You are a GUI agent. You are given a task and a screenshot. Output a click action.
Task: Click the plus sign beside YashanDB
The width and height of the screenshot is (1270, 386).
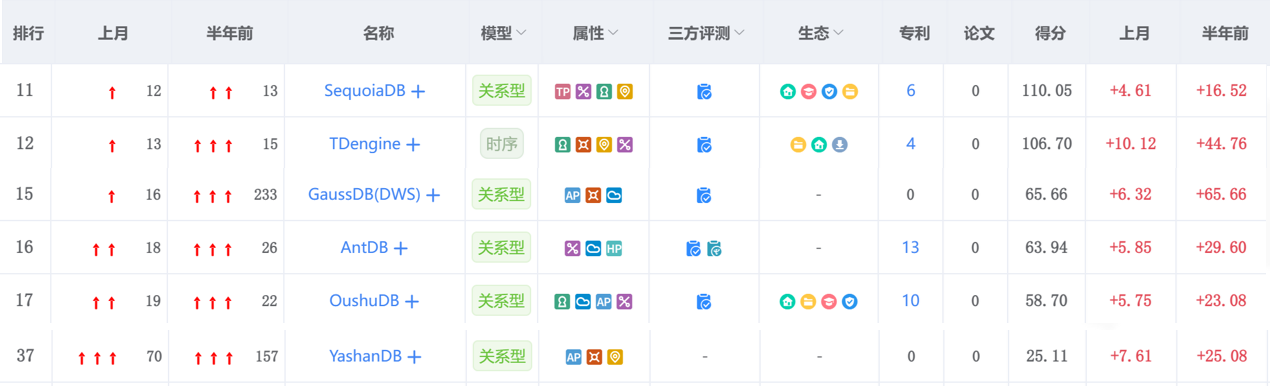(x=414, y=357)
